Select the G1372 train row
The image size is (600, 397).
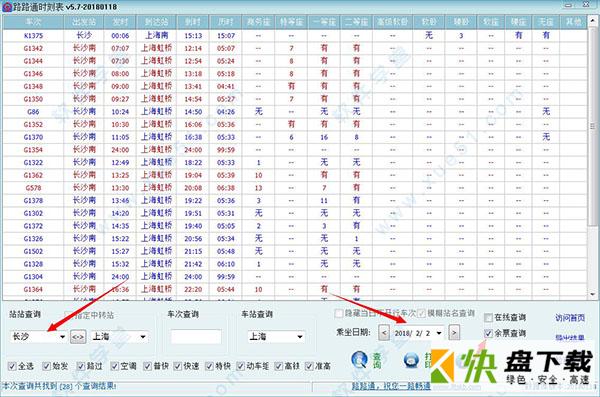(295, 226)
